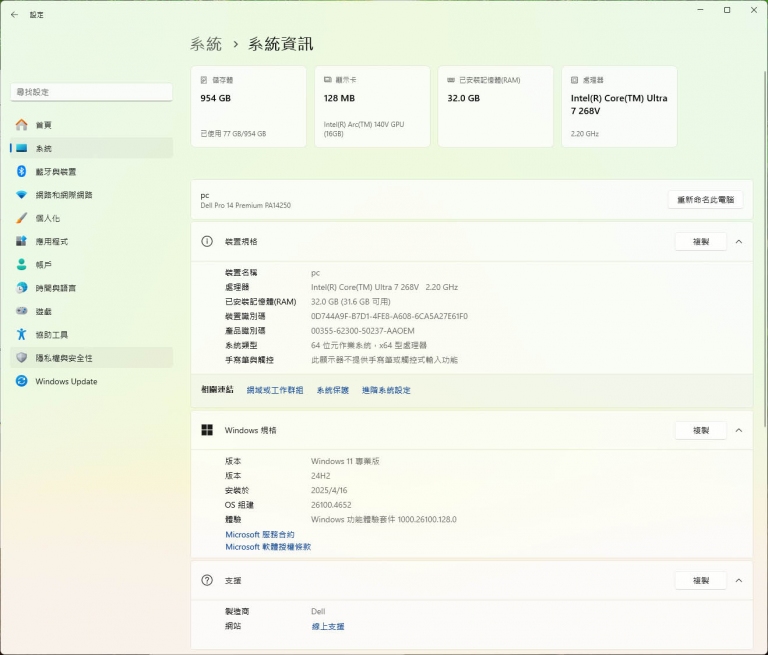Open the 32.0 GB RAM card

496,106
